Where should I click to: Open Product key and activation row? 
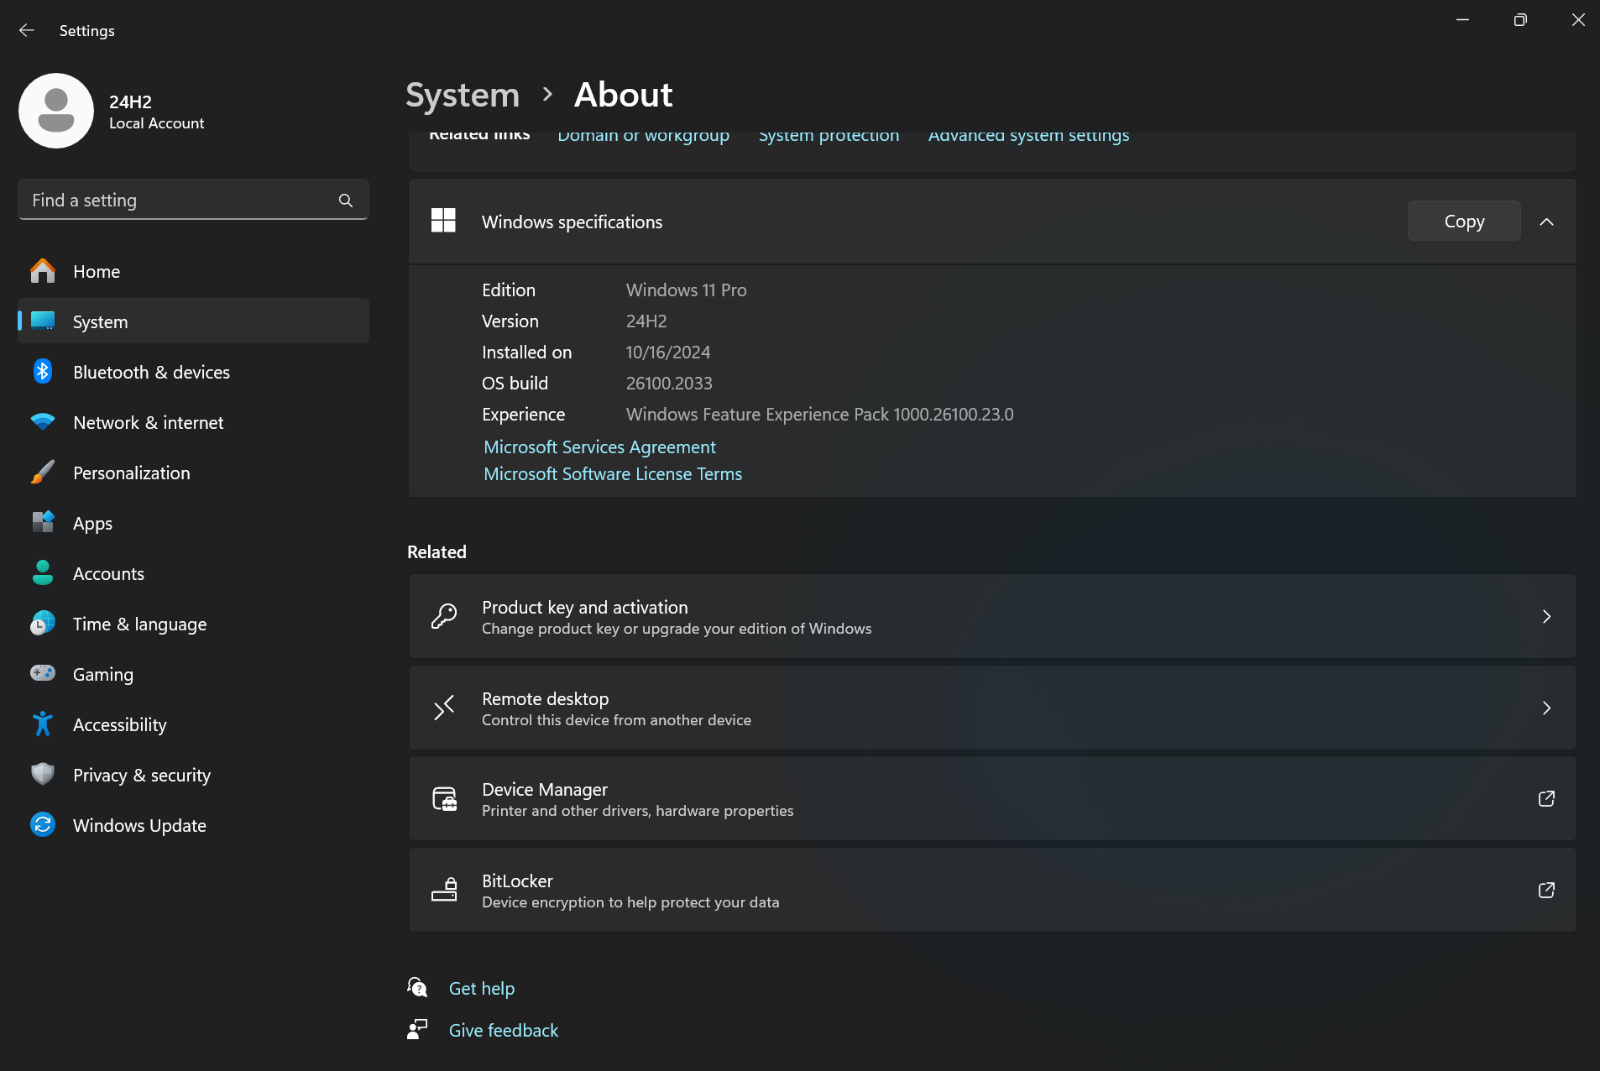pos(992,617)
